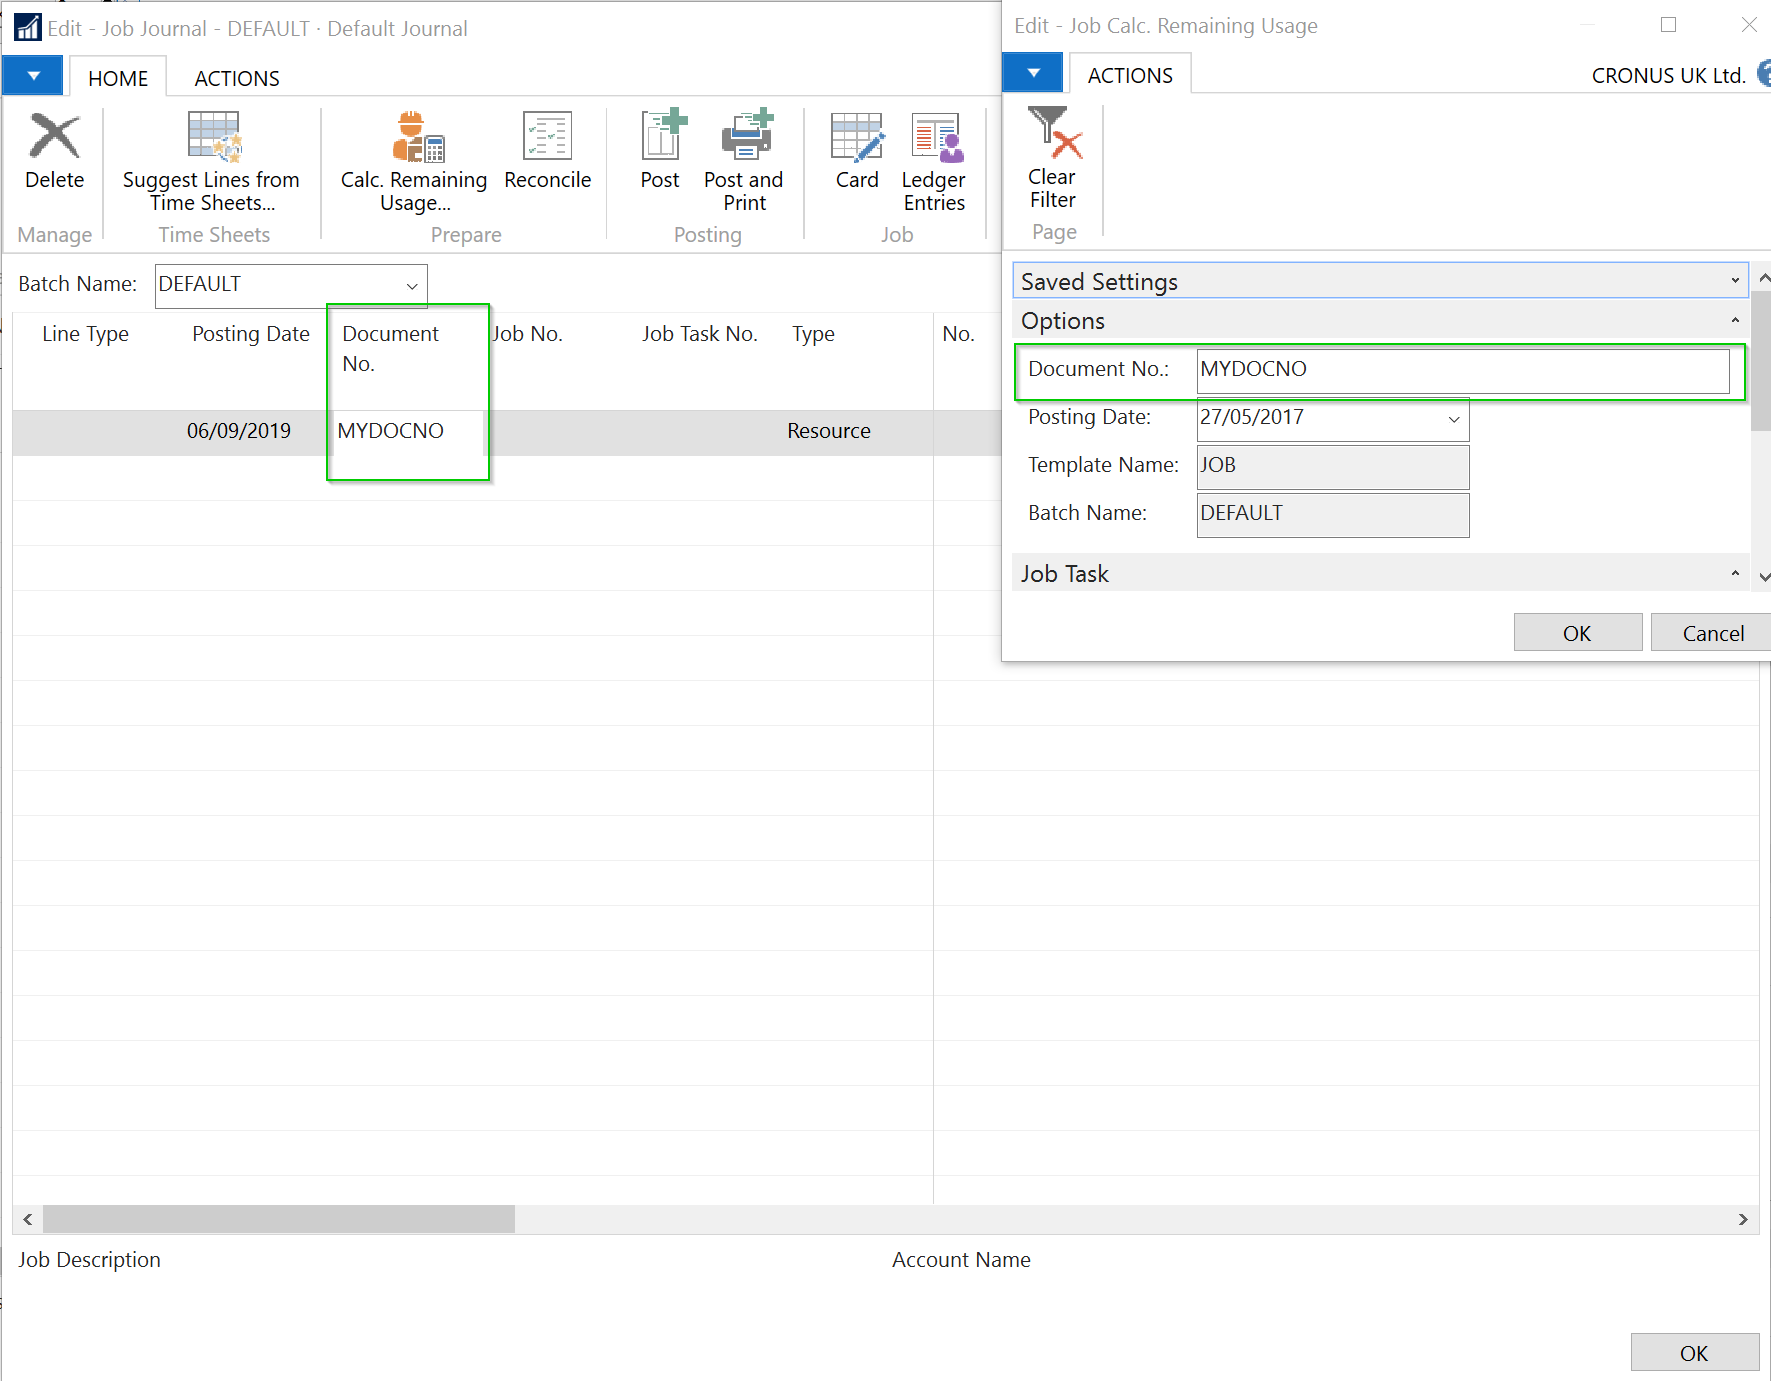The height and width of the screenshot is (1381, 1771).
Task: Click the Document No. input field
Action: pyautogui.click(x=1462, y=370)
